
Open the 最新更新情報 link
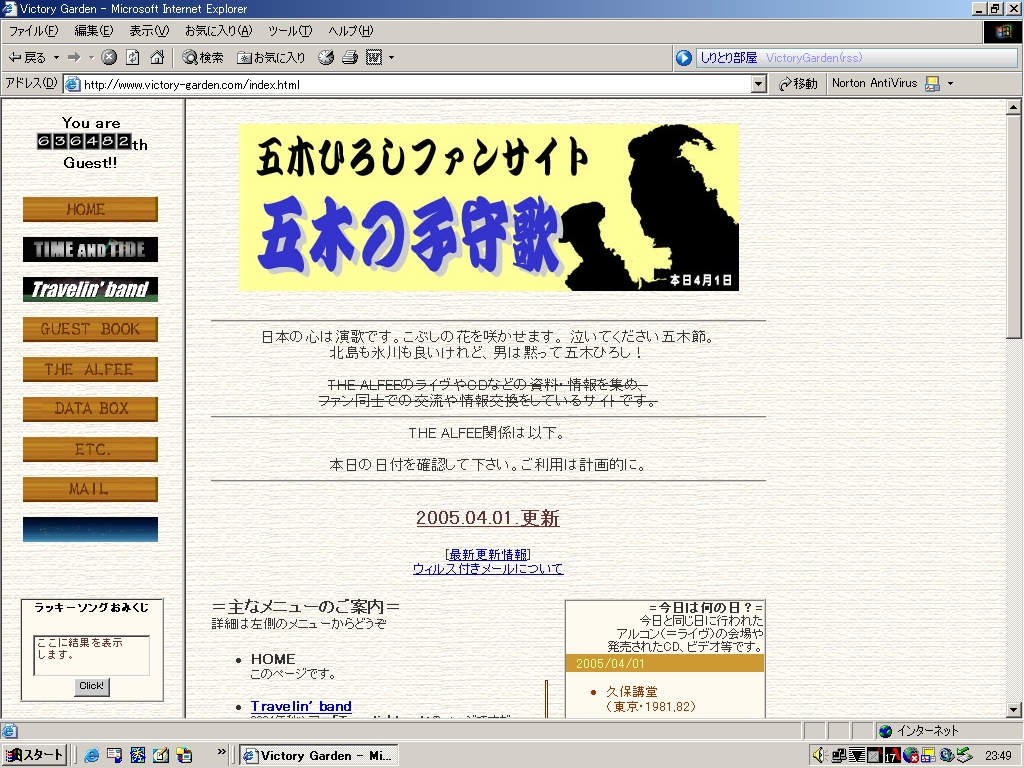(x=488, y=554)
